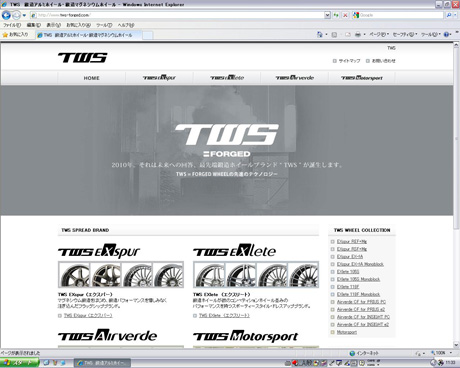This screenshot has height=368, width=460.
Task: Click the search magnifier icon
Action: (x=449, y=15)
